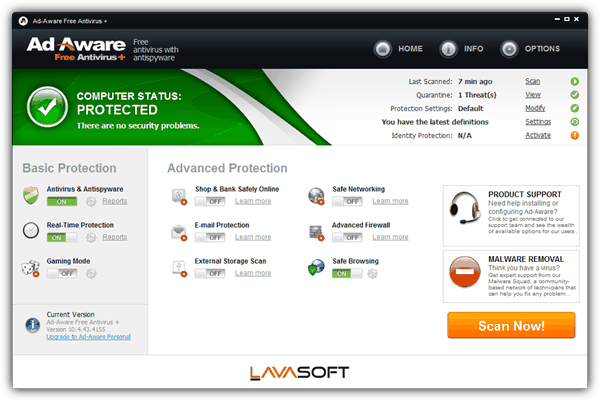Screen dimensions: 600x400
Task: Open Gaming Mode gear settings
Action: (91, 273)
